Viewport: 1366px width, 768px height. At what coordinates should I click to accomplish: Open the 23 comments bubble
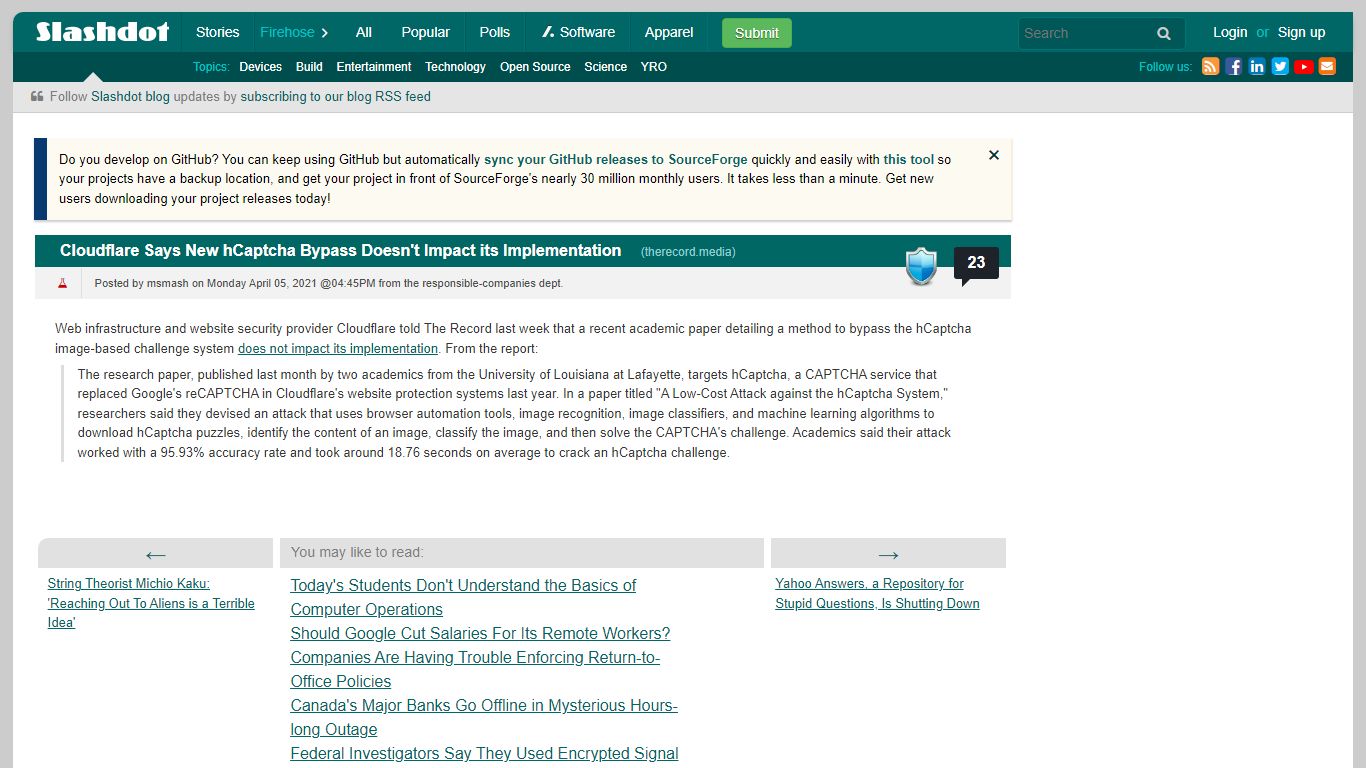976,264
